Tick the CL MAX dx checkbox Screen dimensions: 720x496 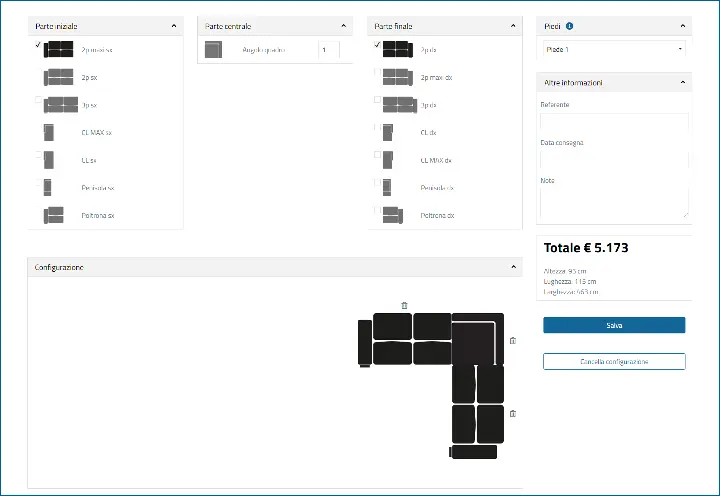point(377,155)
